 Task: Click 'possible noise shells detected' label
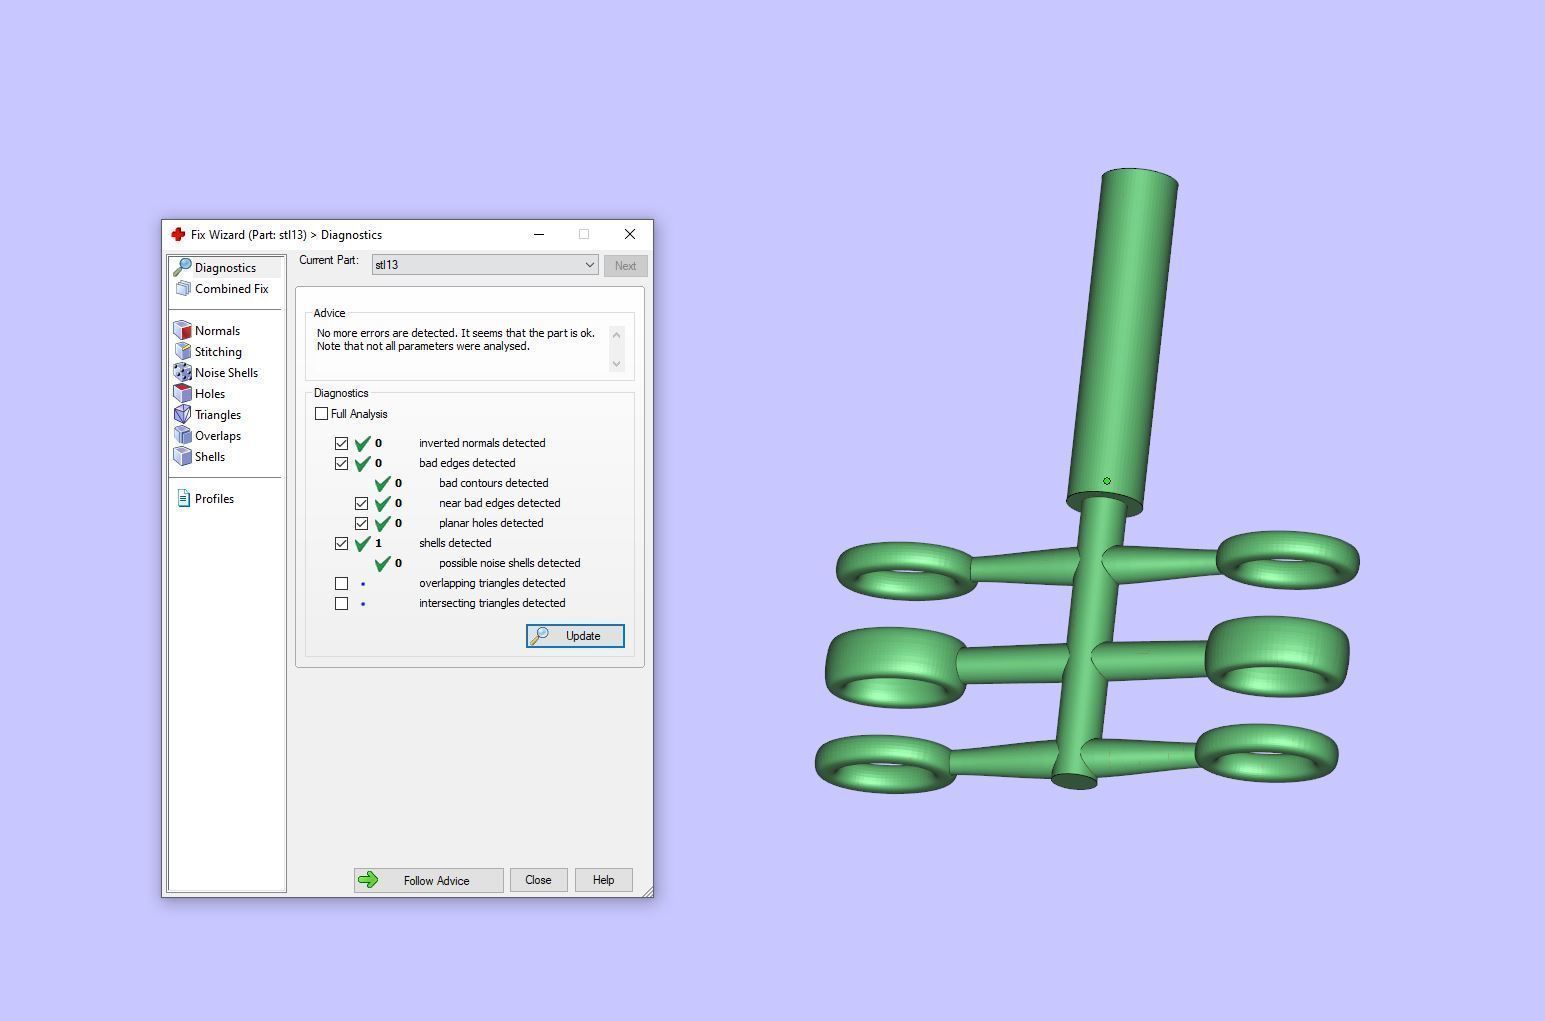(x=509, y=563)
